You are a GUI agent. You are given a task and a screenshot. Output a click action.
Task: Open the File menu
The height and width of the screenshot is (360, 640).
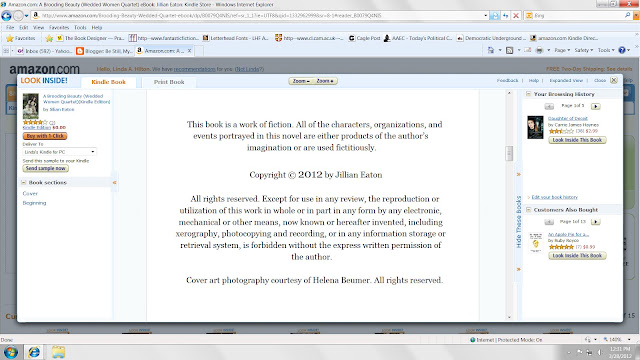(10, 27)
